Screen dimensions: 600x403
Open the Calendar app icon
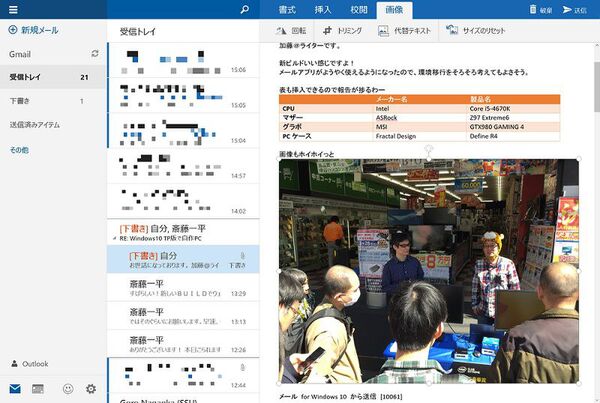pyautogui.click(x=38, y=389)
